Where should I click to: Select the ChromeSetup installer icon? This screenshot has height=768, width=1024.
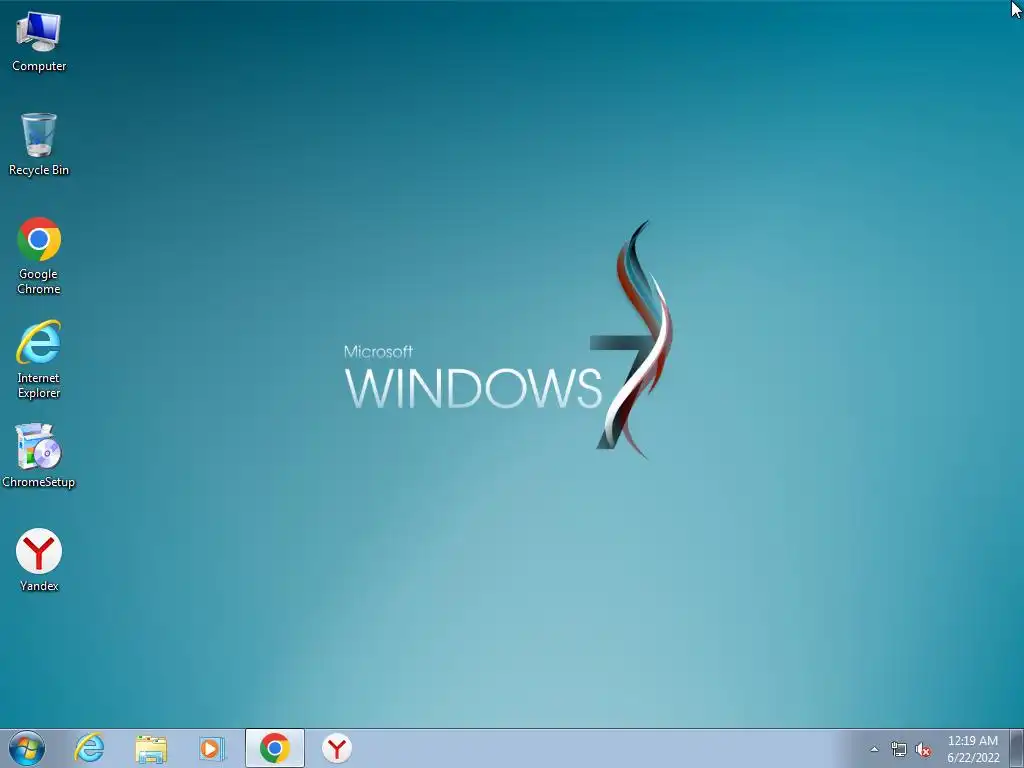(39, 456)
